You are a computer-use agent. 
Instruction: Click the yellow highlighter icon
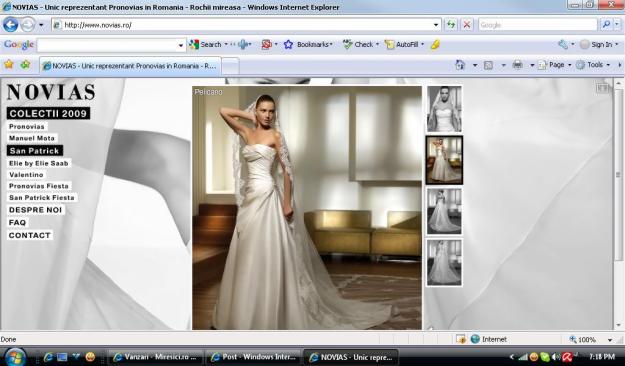435,45
